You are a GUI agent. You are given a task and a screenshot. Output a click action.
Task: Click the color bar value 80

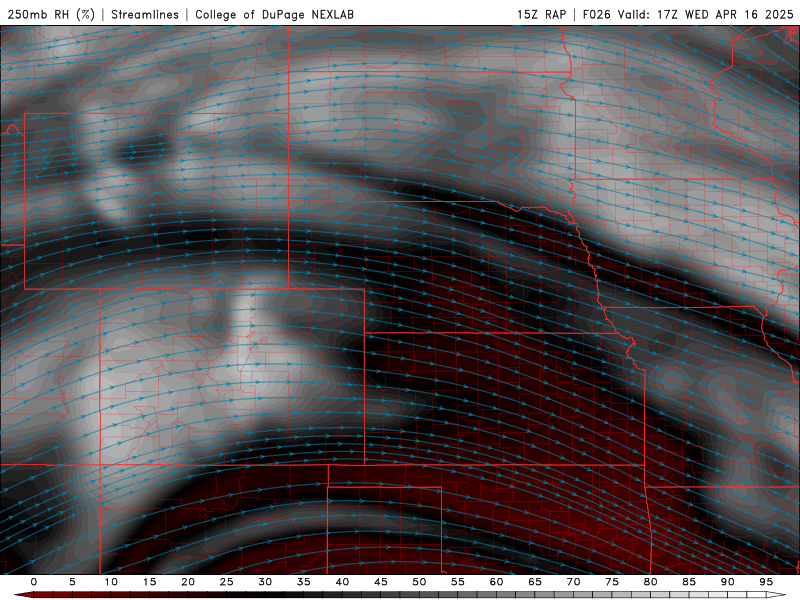click(x=651, y=582)
